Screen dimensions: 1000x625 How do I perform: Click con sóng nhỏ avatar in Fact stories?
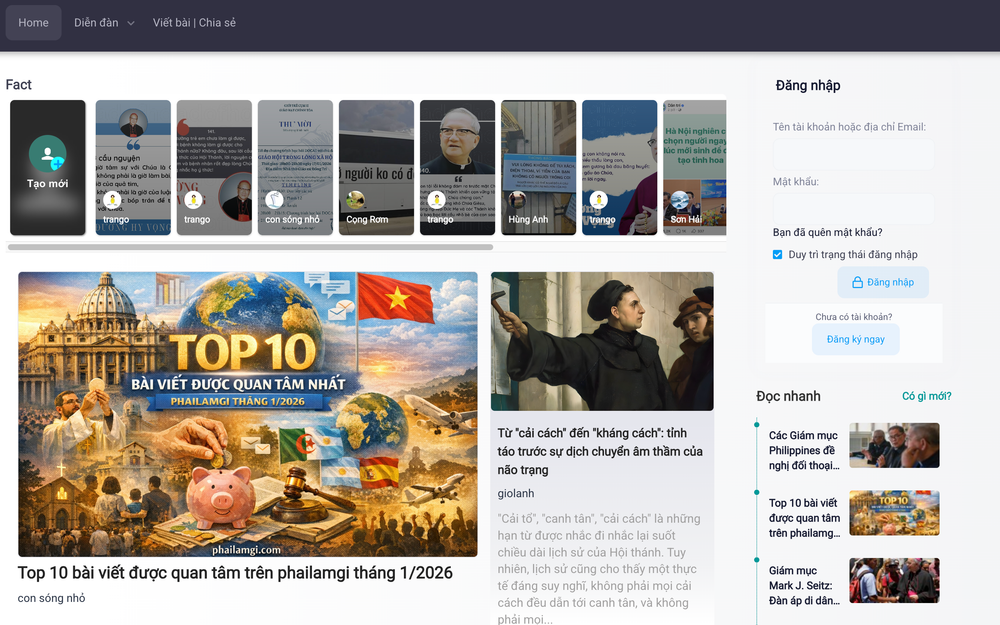coord(273,200)
